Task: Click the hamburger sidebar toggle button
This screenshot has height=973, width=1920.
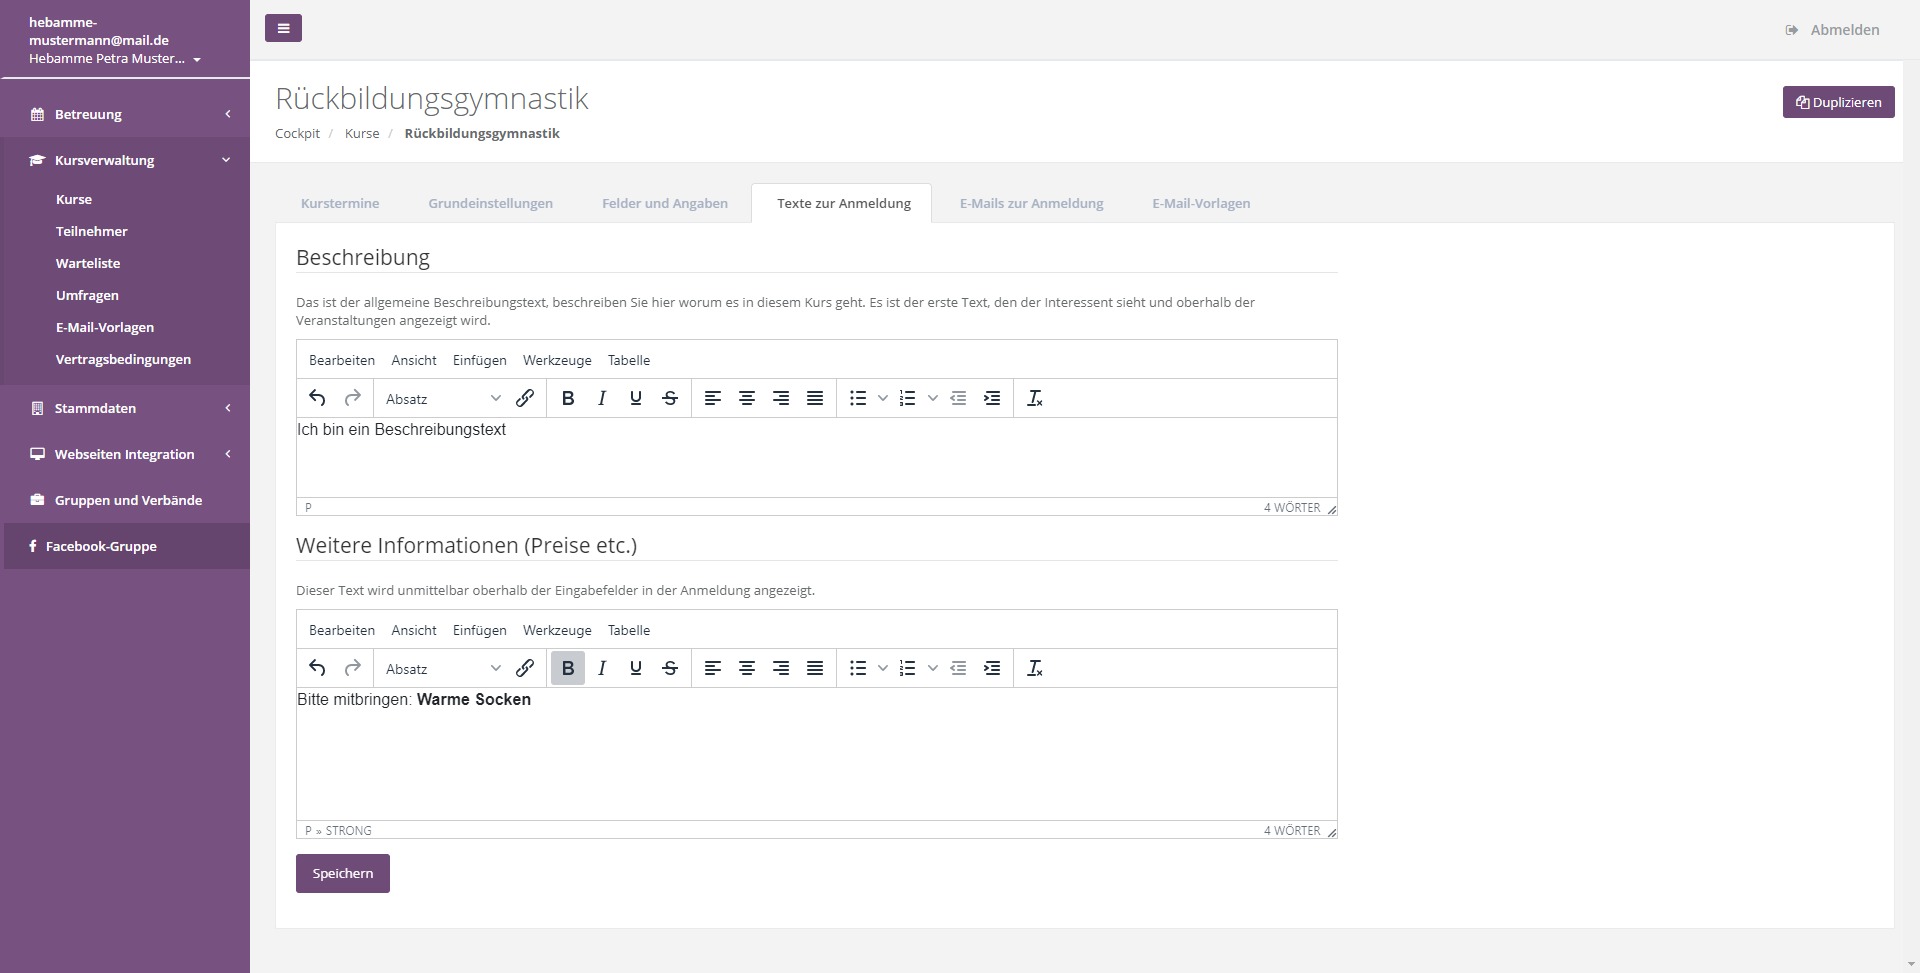Action: pos(283,28)
